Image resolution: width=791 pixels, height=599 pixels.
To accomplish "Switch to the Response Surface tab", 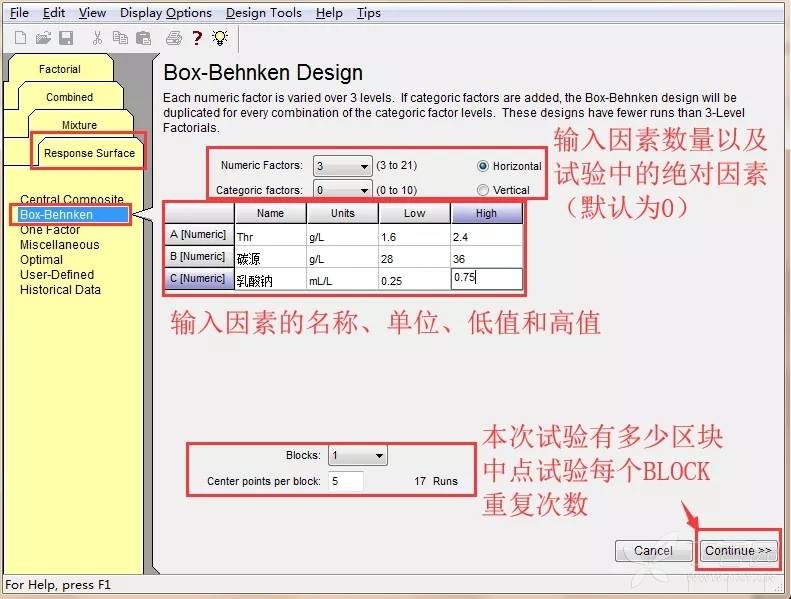I will pyautogui.click(x=89, y=153).
